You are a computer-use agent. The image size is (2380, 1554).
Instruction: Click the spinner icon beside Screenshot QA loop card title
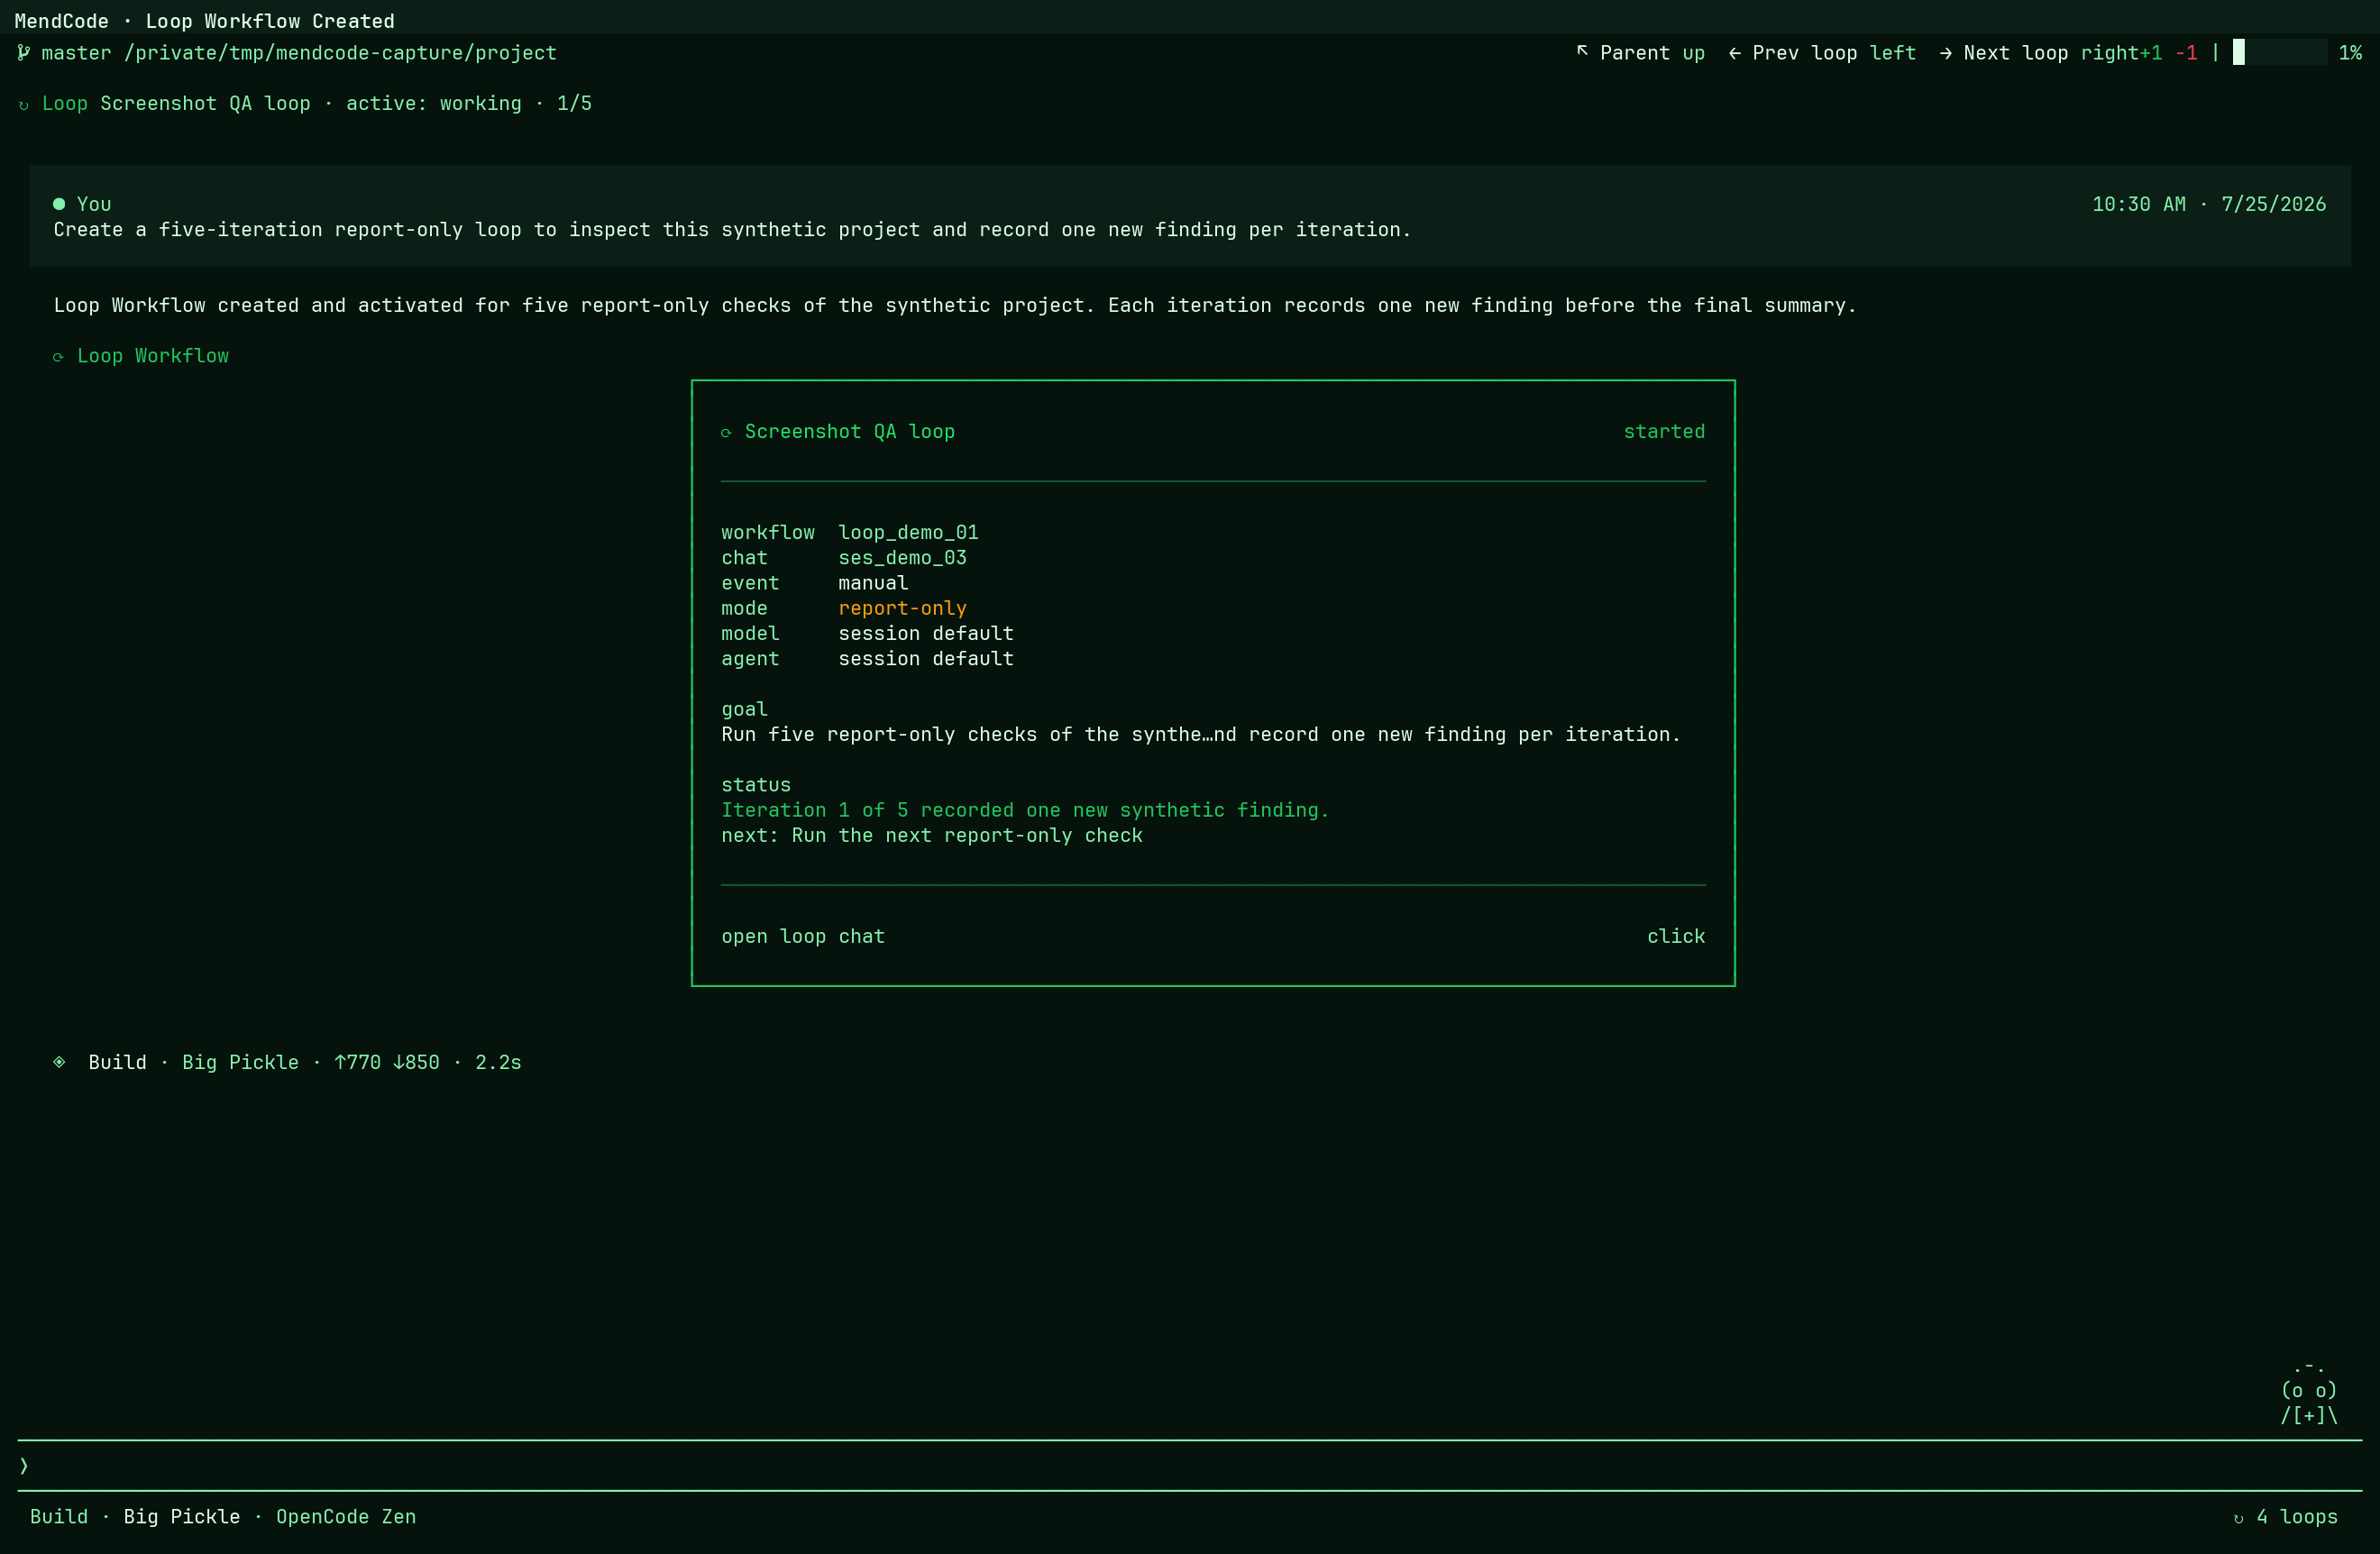[727, 433]
